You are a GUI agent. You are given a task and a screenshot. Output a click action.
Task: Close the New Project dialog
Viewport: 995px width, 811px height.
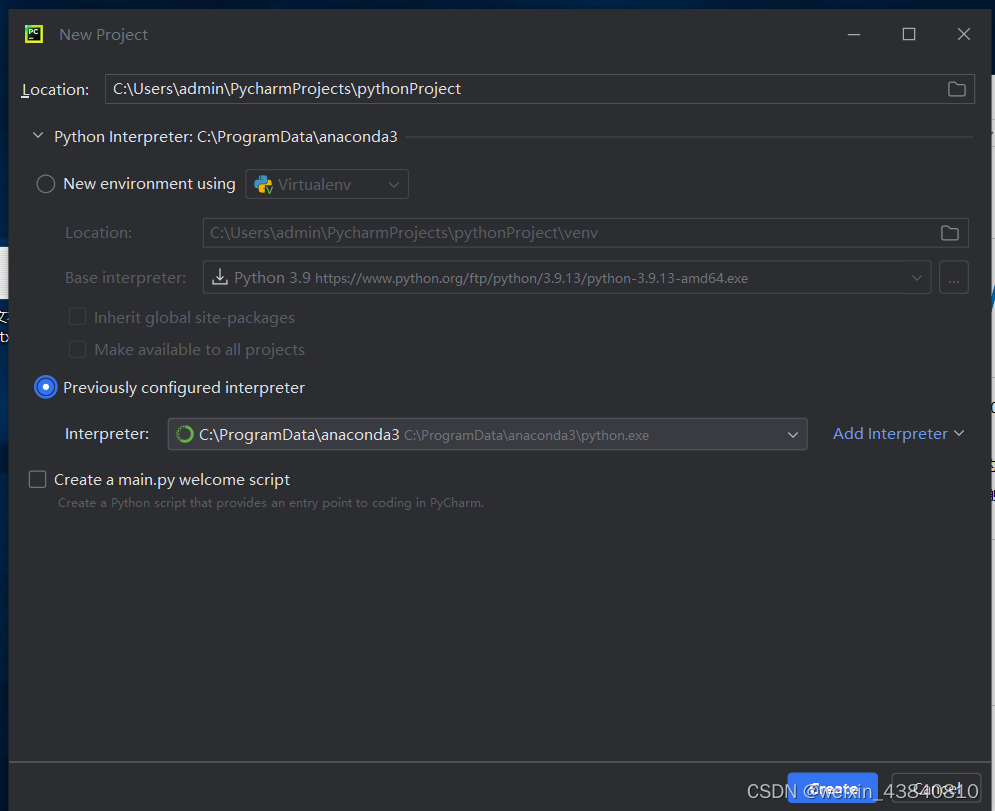point(963,34)
